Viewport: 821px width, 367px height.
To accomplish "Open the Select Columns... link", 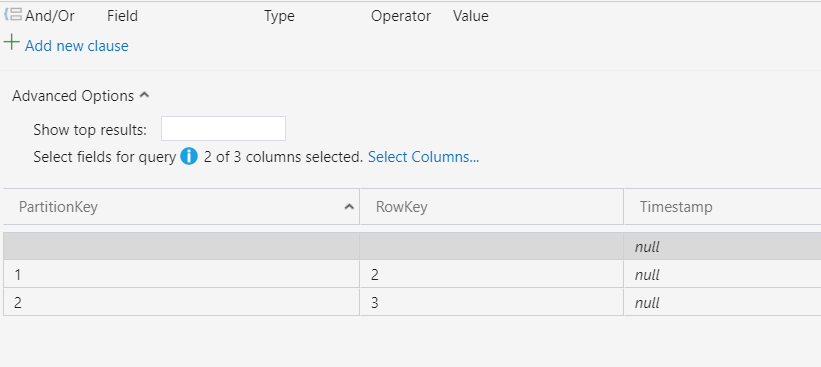I will click(x=423, y=157).
